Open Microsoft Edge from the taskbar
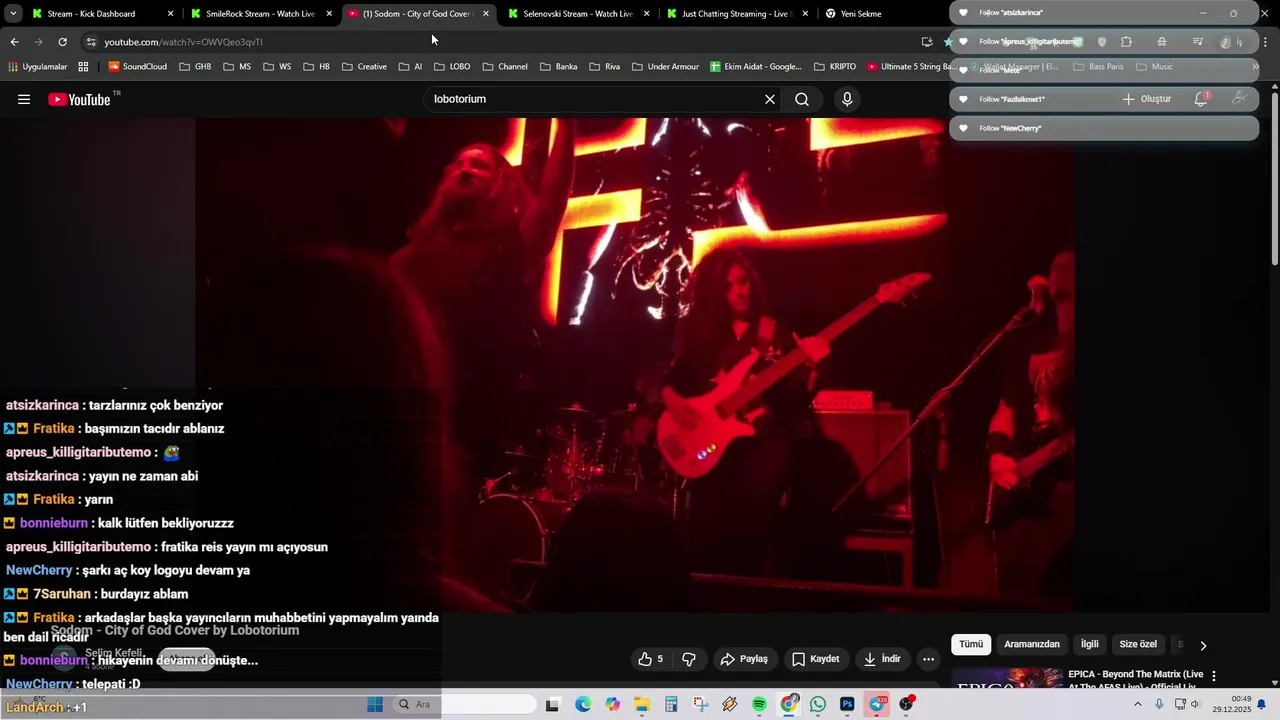This screenshot has width=1280, height=720. tap(583, 704)
